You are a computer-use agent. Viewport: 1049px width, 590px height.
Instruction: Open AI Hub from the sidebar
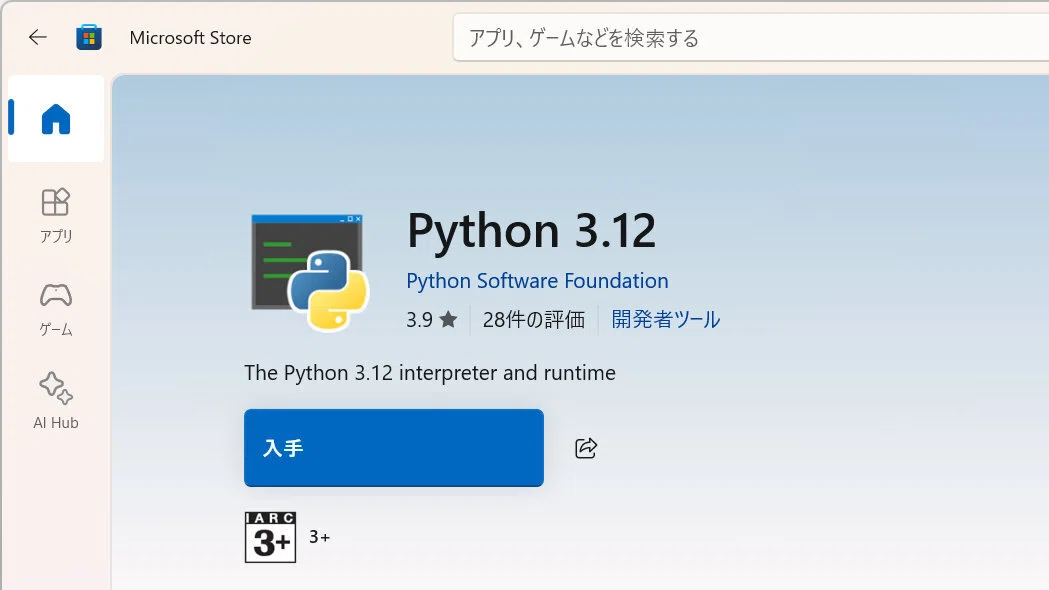pyautogui.click(x=56, y=401)
